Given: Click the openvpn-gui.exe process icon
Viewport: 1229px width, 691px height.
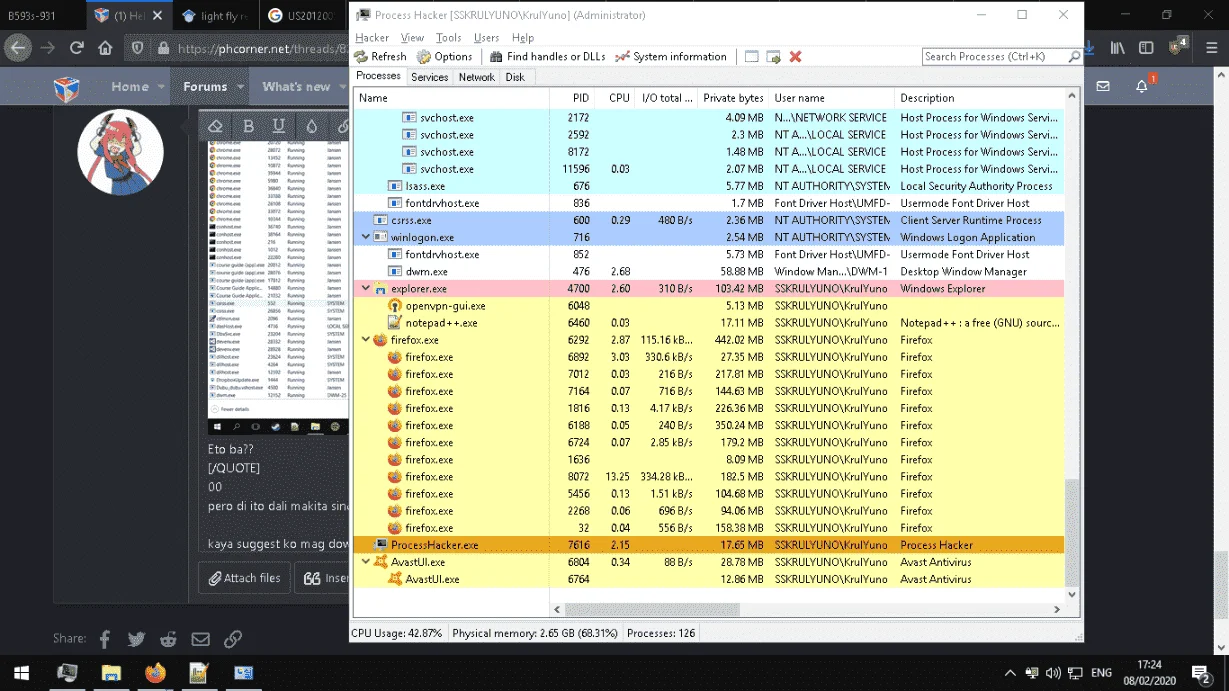Looking at the screenshot, I should click(x=394, y=306).
